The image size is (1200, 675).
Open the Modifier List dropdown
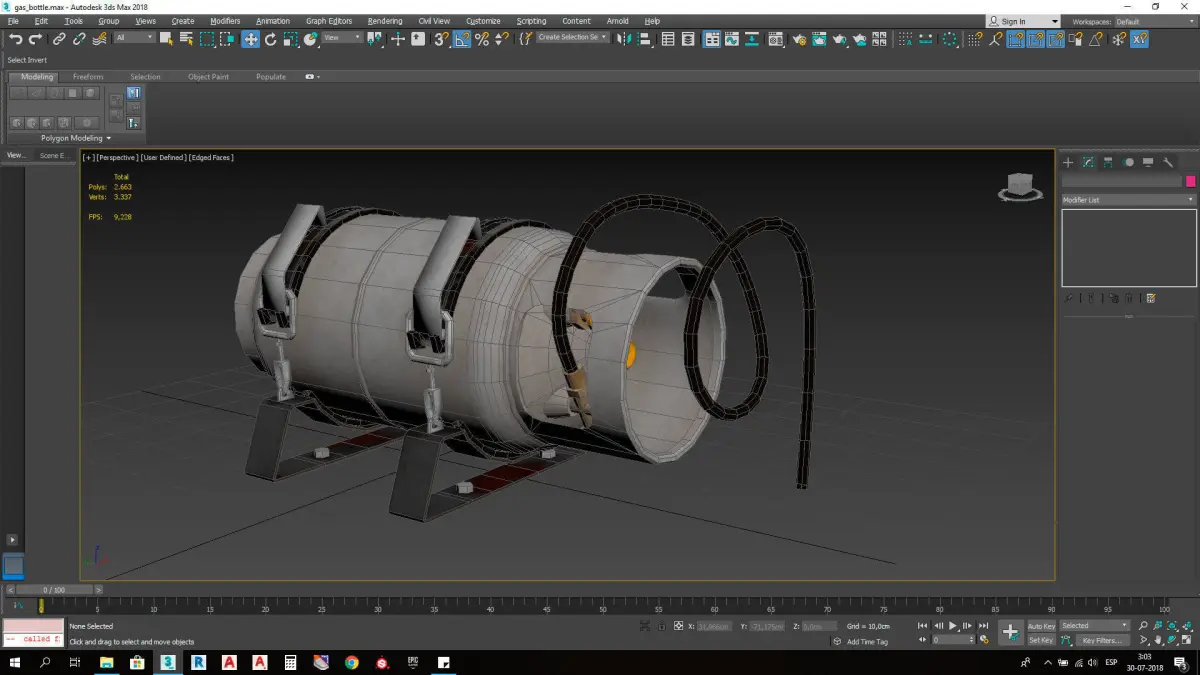point(1128,200)
